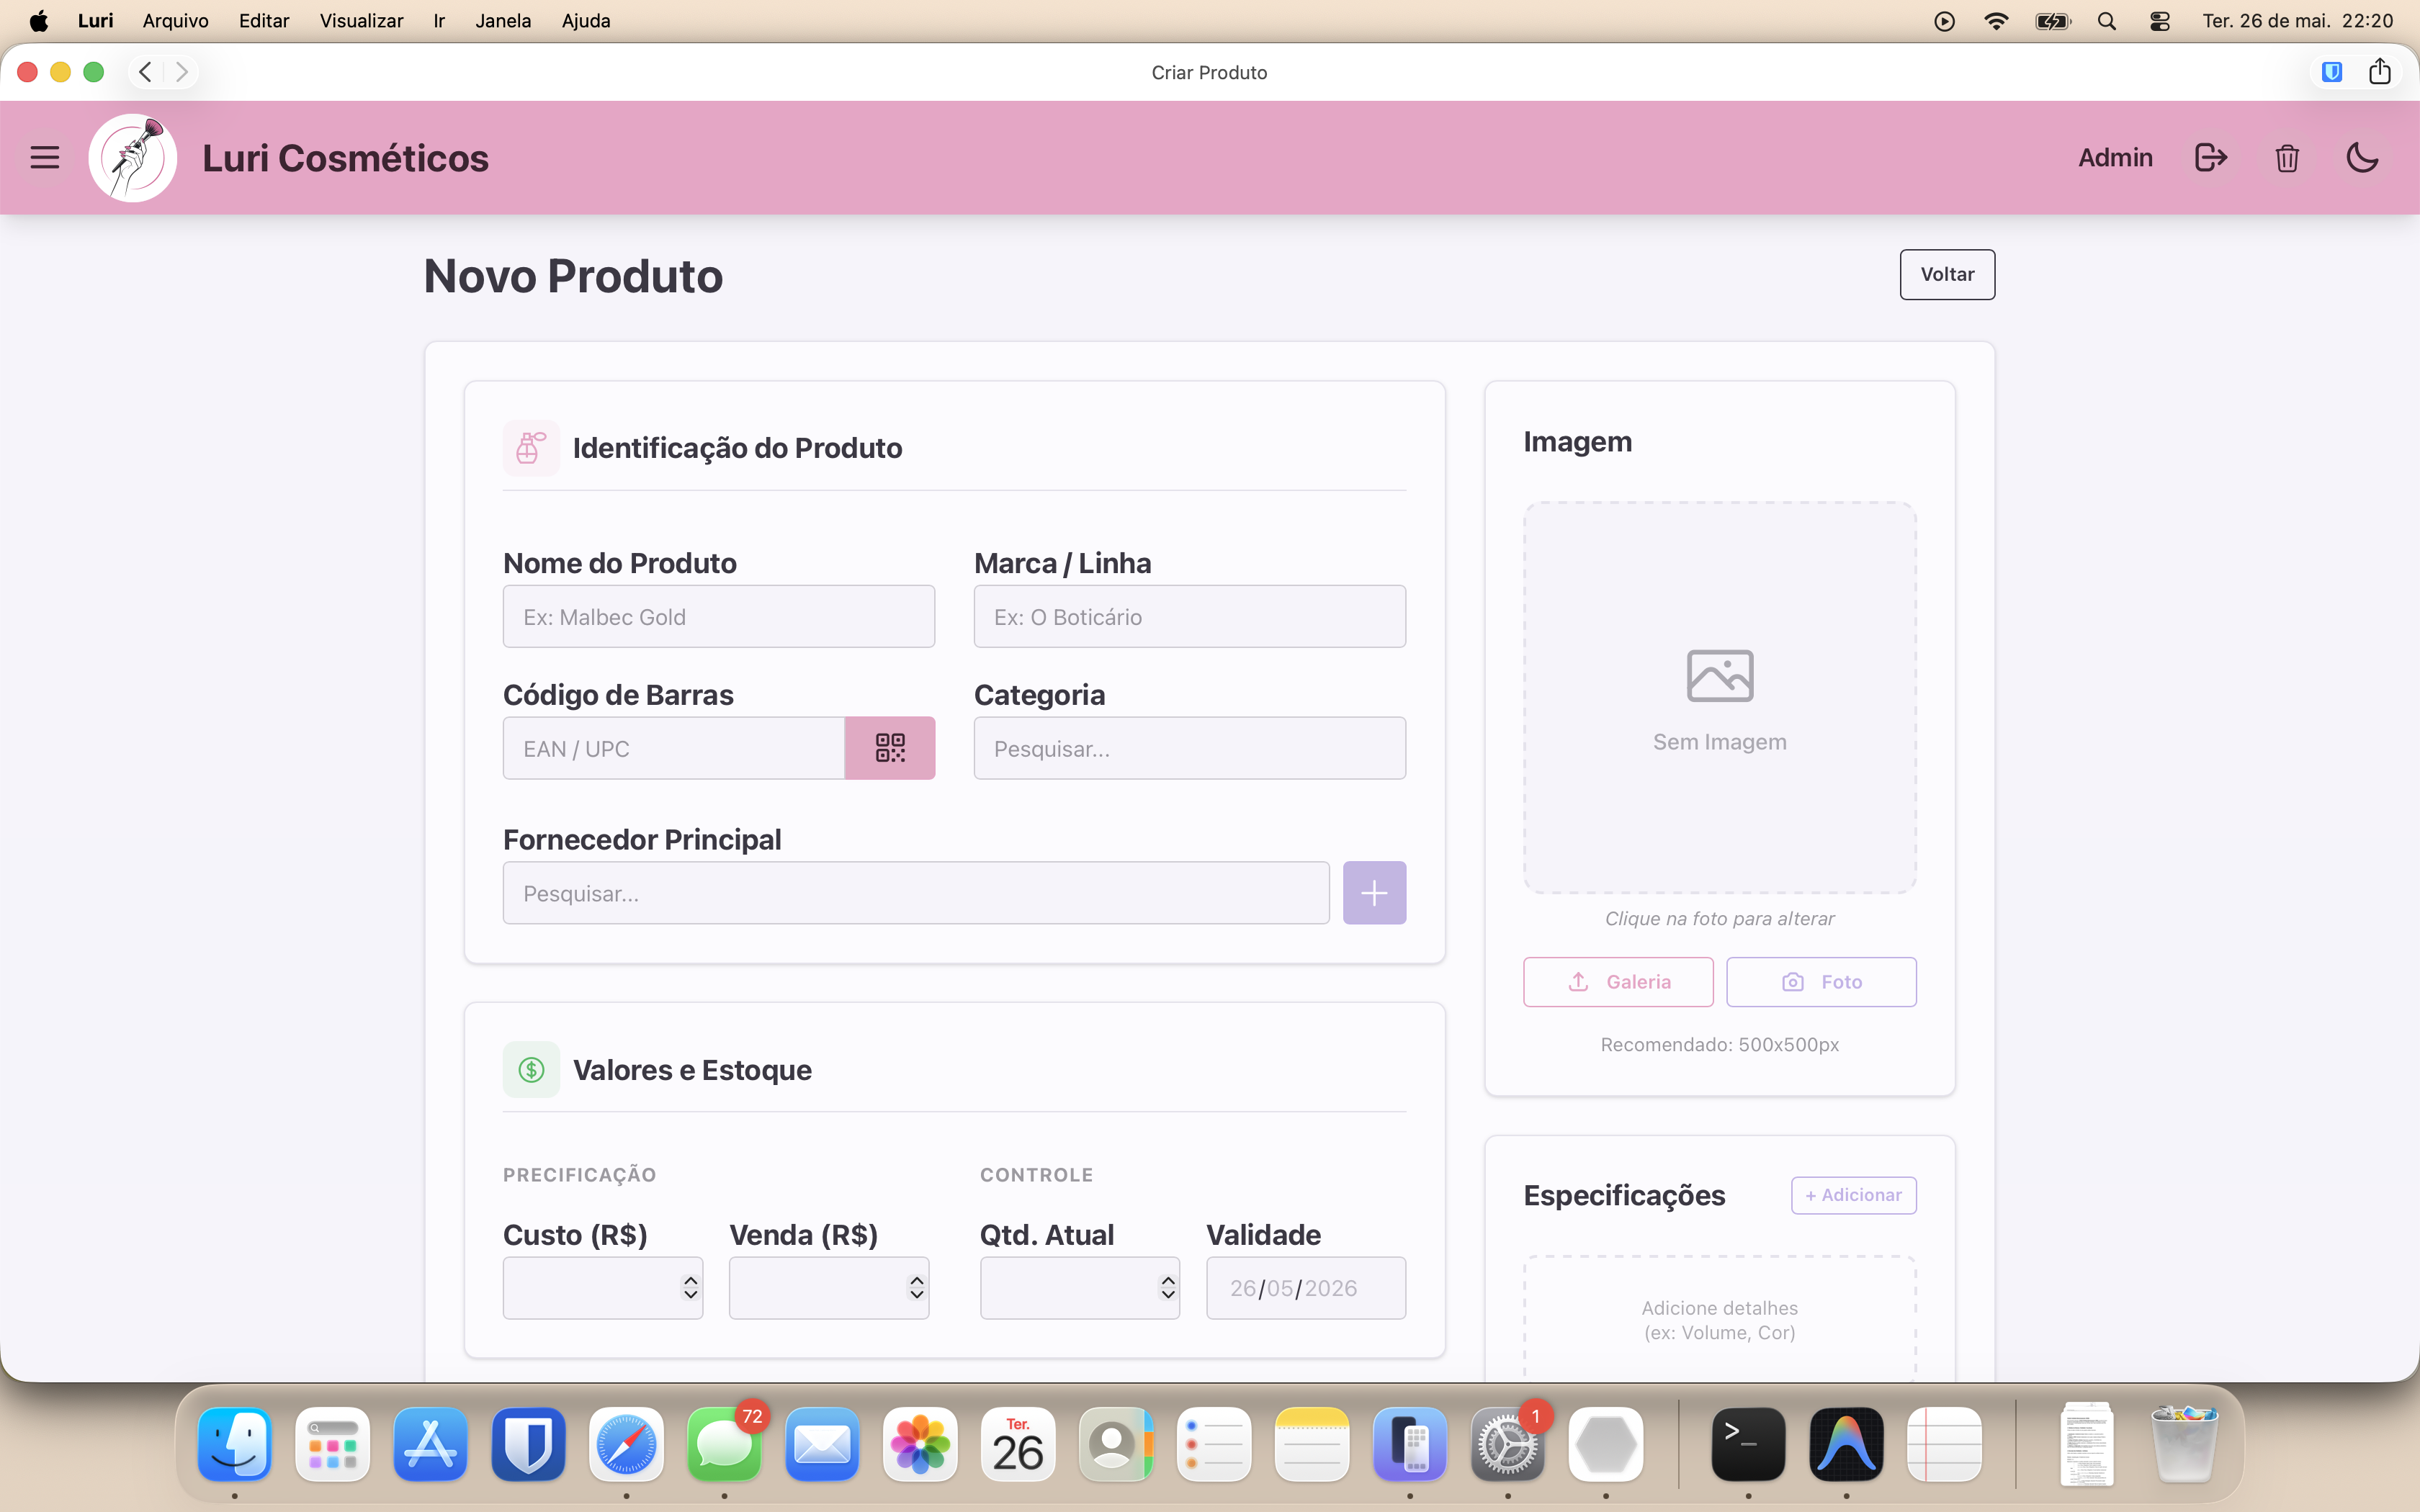Open Terminal from the Dock

1749,1444
